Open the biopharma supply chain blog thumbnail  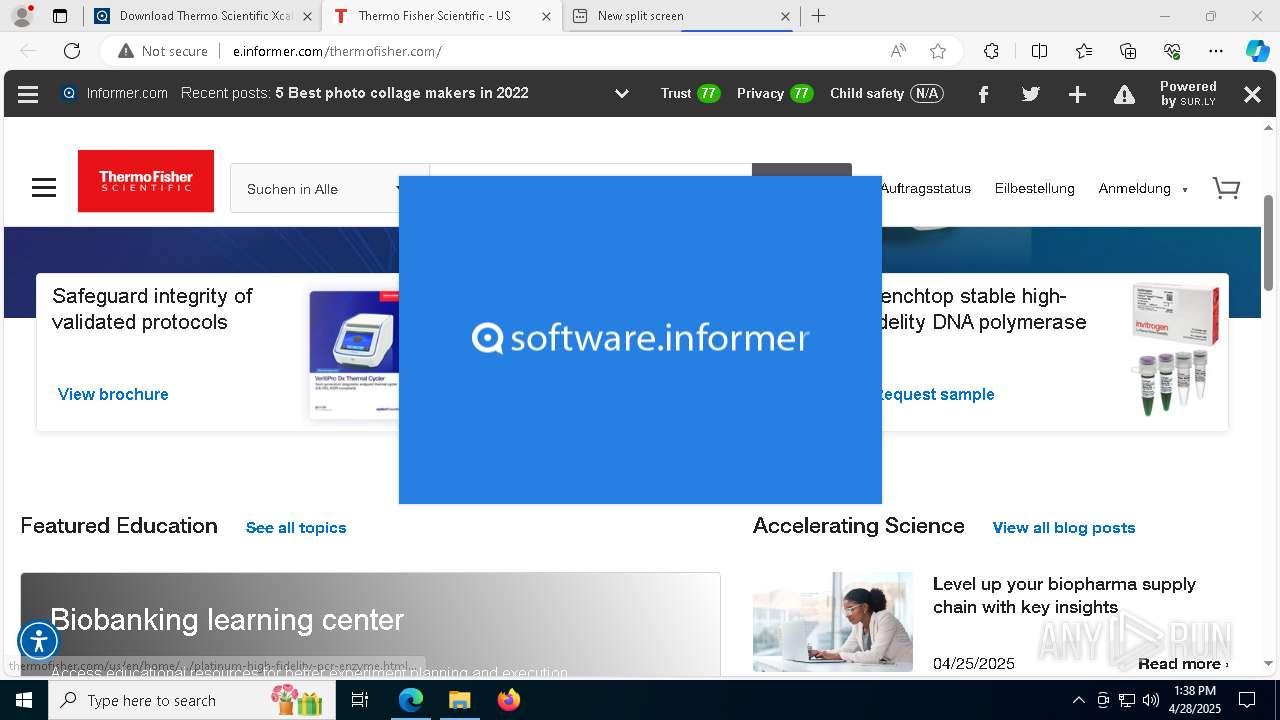833,622
